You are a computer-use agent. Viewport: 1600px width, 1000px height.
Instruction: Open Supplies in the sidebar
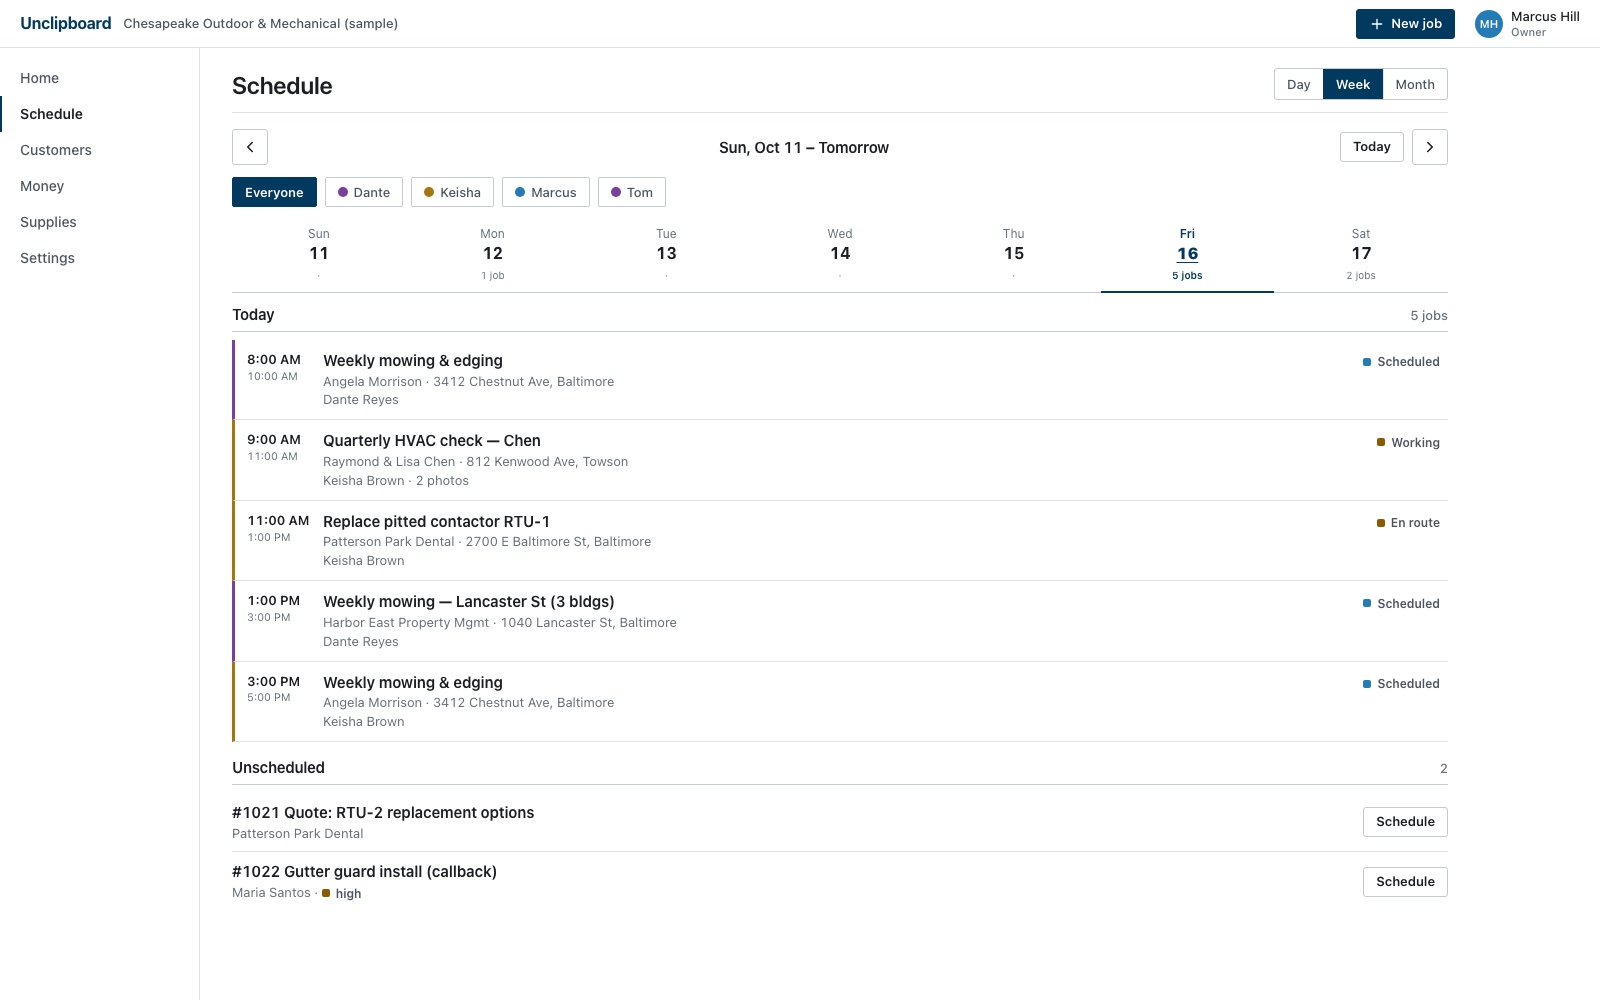100,222
